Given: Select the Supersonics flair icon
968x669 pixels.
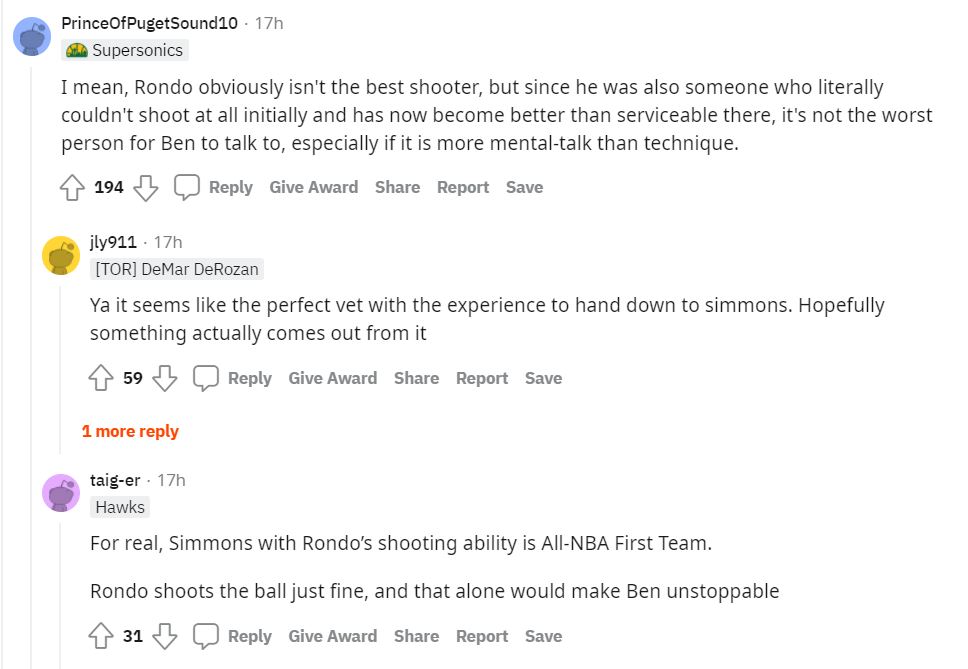Looking at the screenshot, I should point(77,49).
